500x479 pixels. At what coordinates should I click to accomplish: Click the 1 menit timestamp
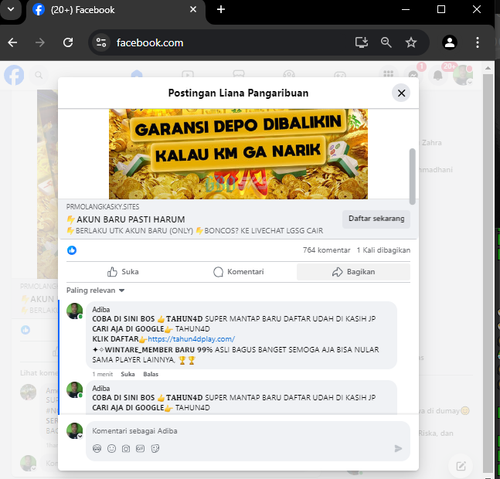tap(102, 374)
